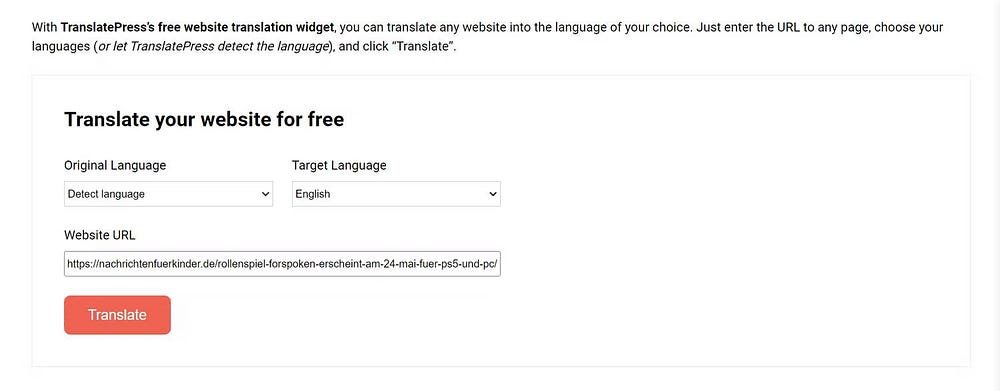Click the chevron arrow beside English

pyautogui.click(x=493, y=195)
